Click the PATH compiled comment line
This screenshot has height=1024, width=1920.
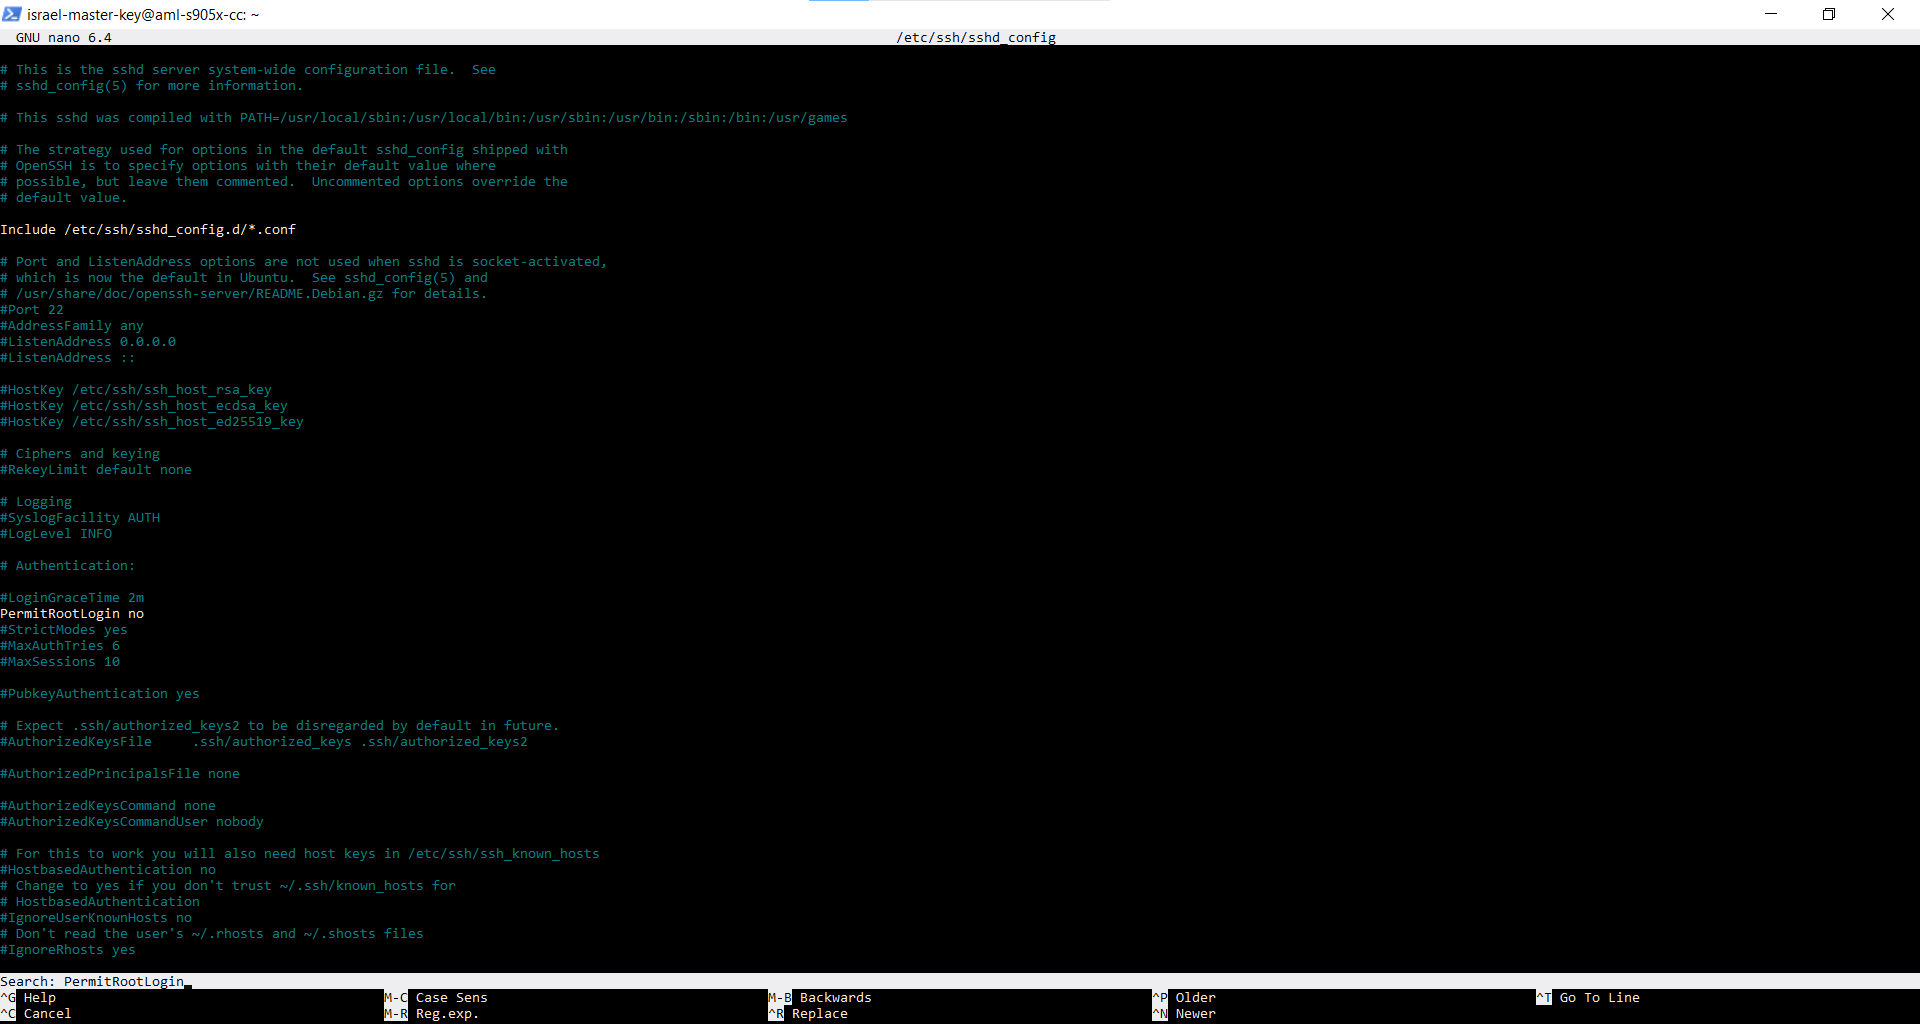point(424,117)
